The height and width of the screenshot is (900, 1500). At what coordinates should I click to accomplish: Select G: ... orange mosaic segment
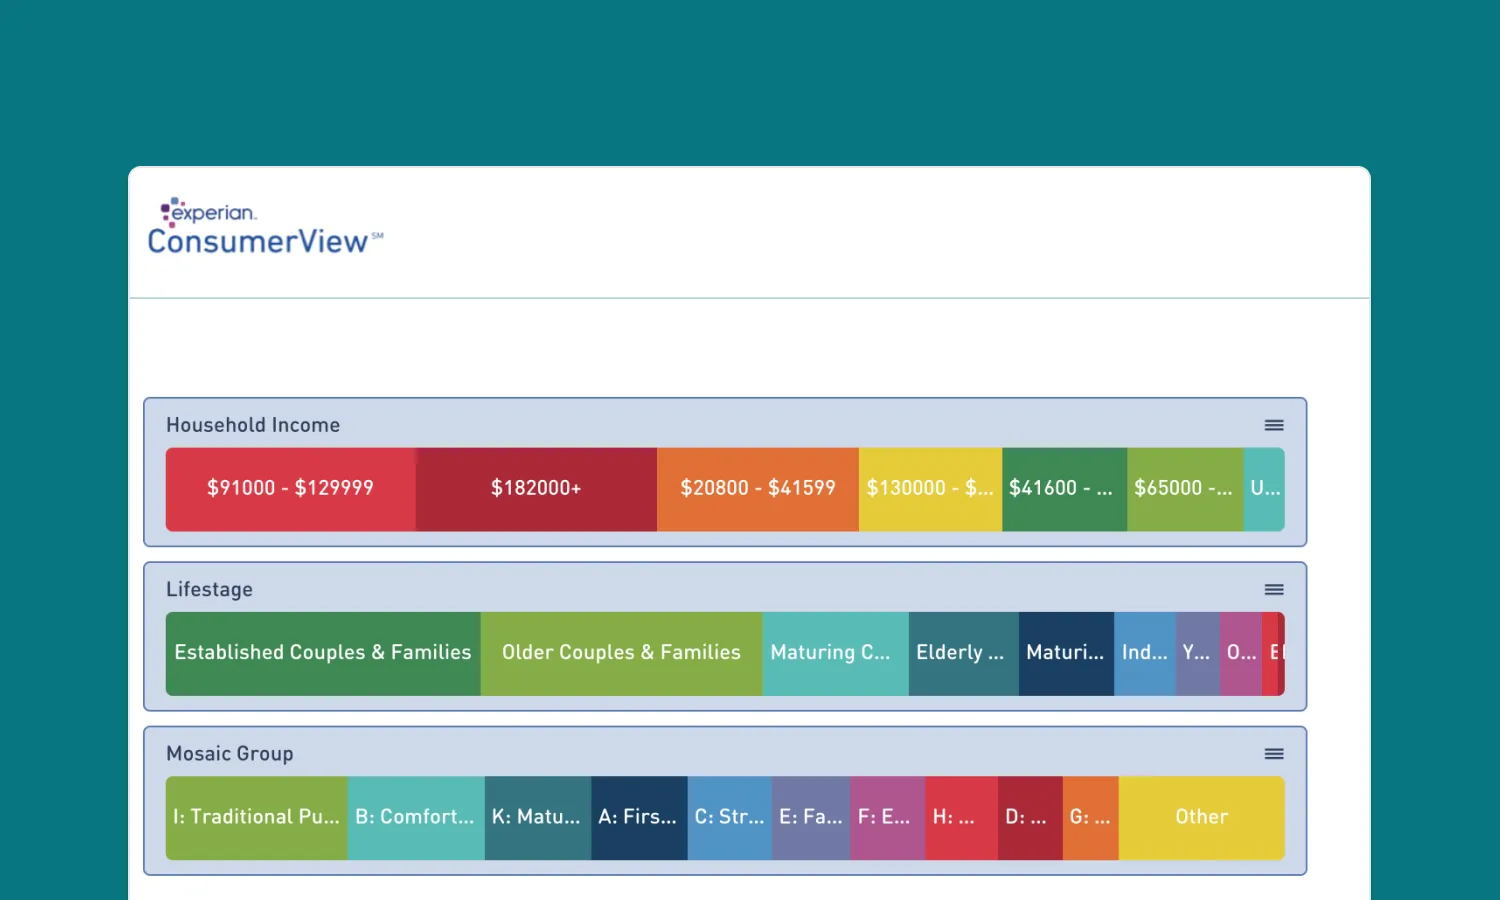pyautogui.click(x=1091, y=818)
